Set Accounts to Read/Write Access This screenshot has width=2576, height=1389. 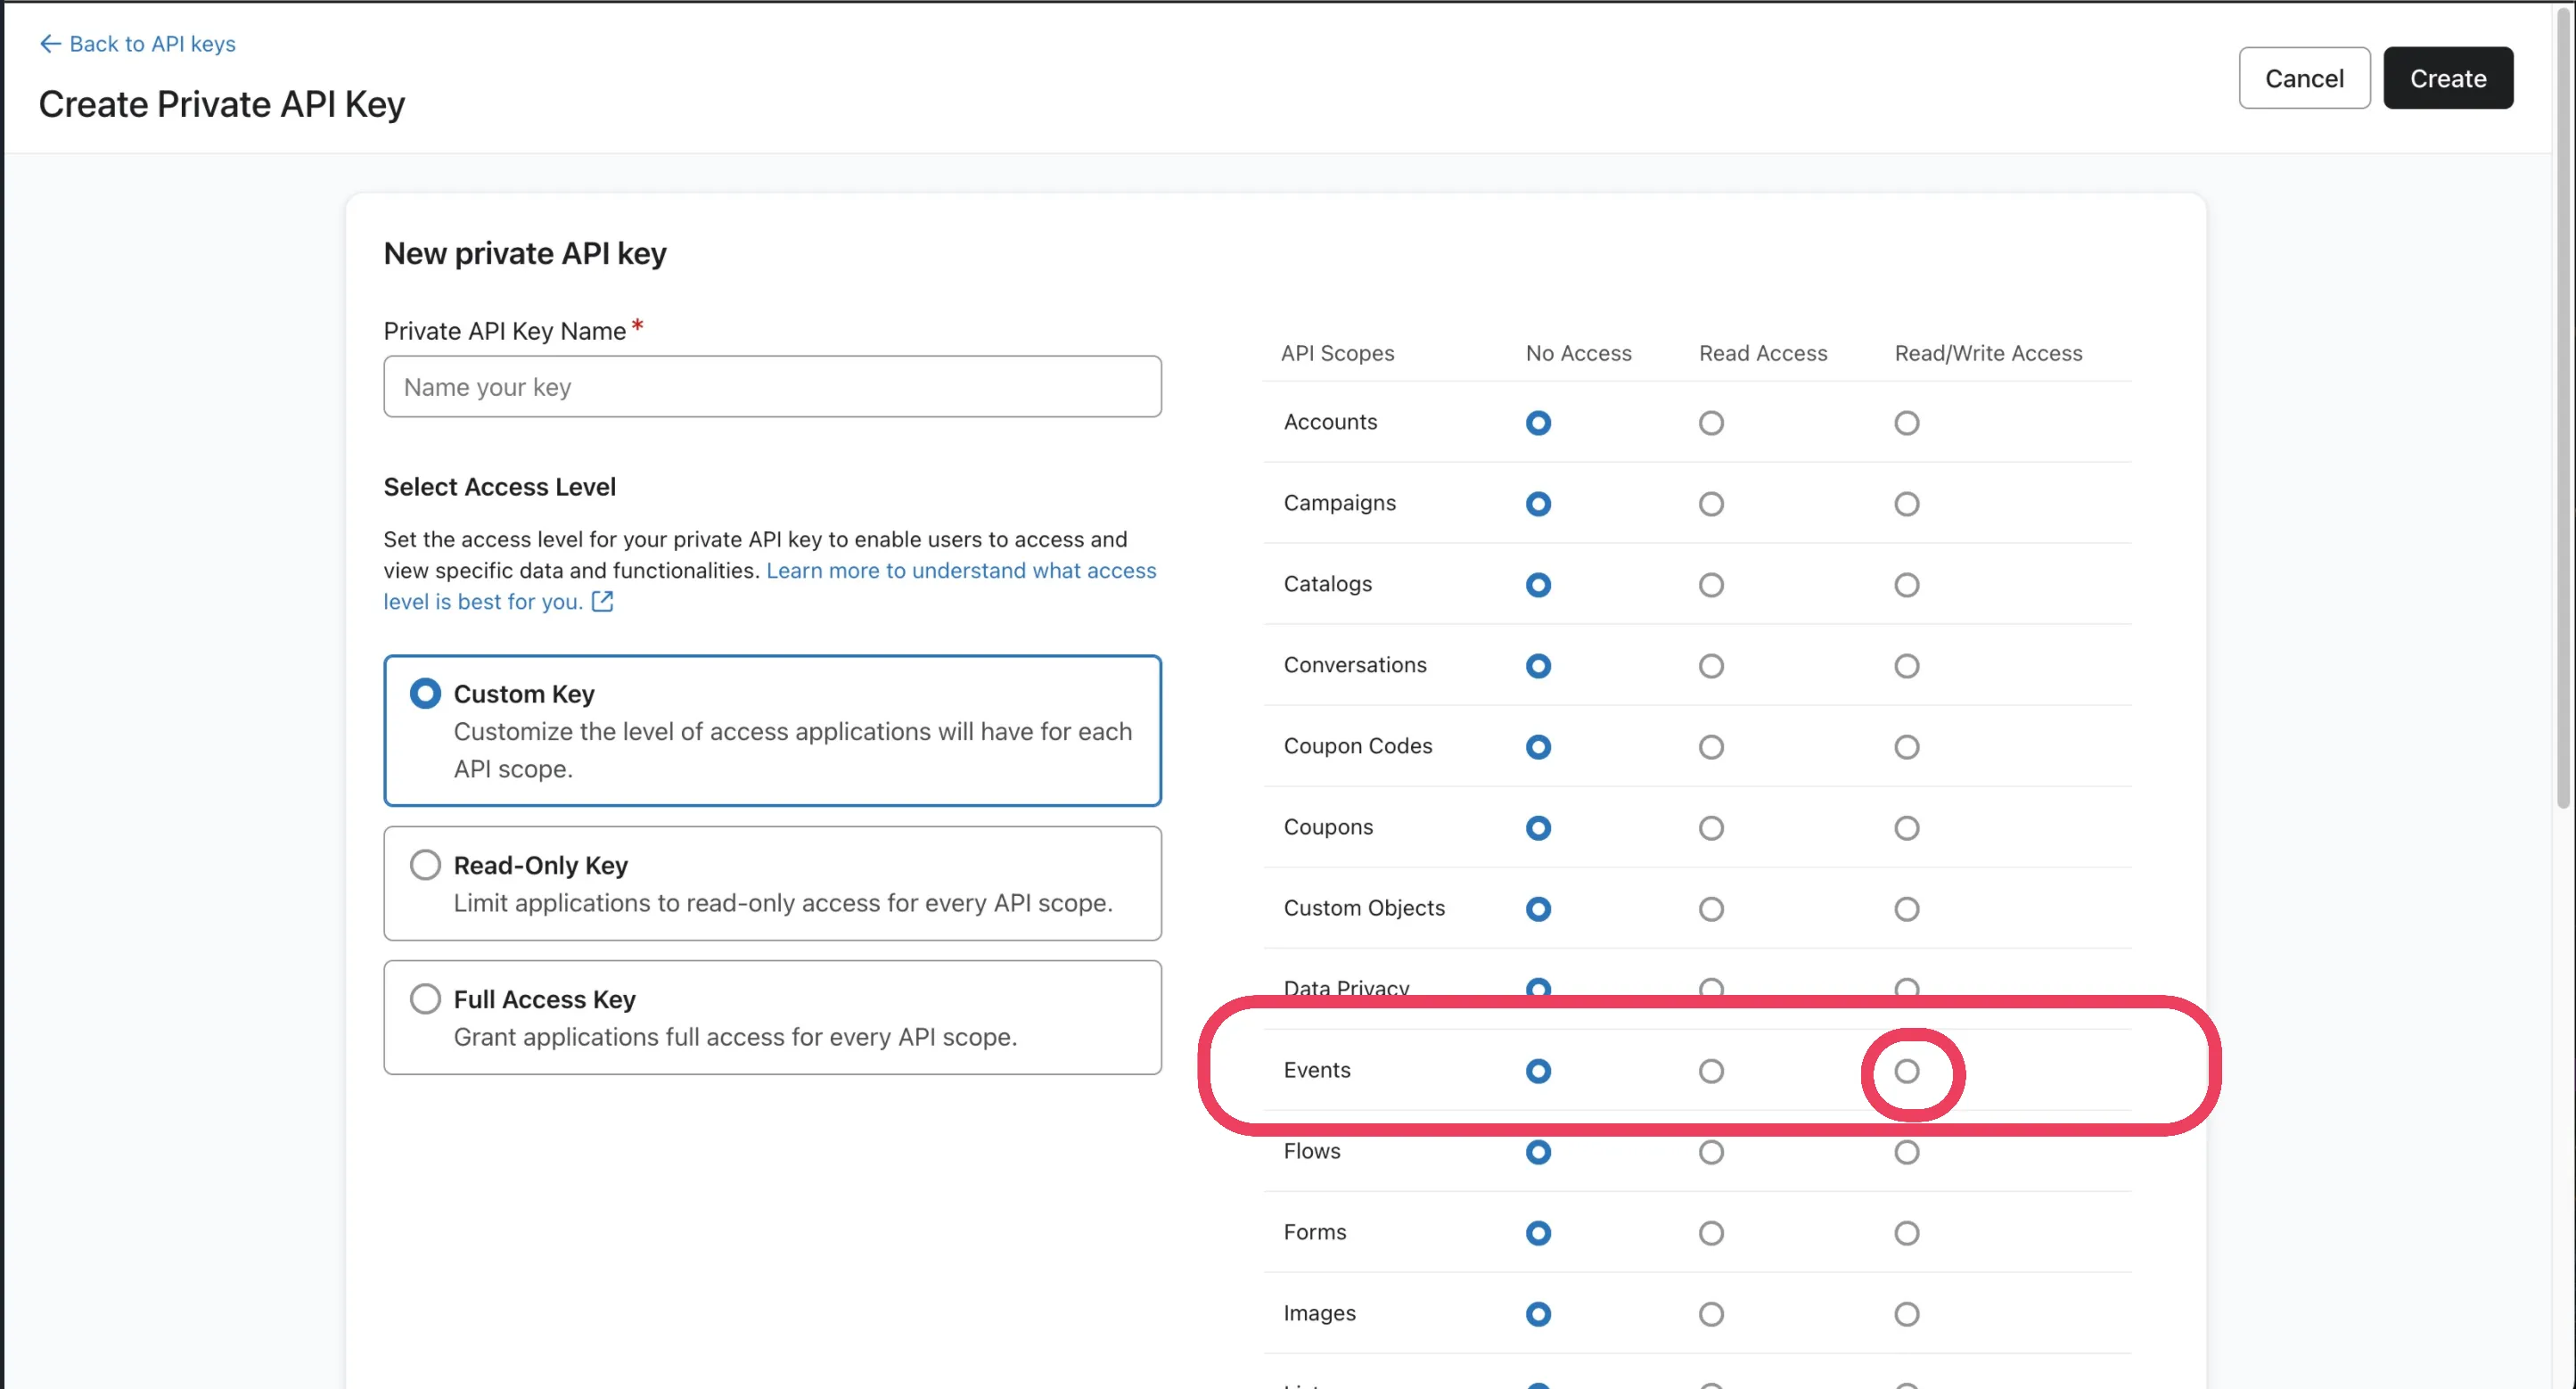[1907, 423]
